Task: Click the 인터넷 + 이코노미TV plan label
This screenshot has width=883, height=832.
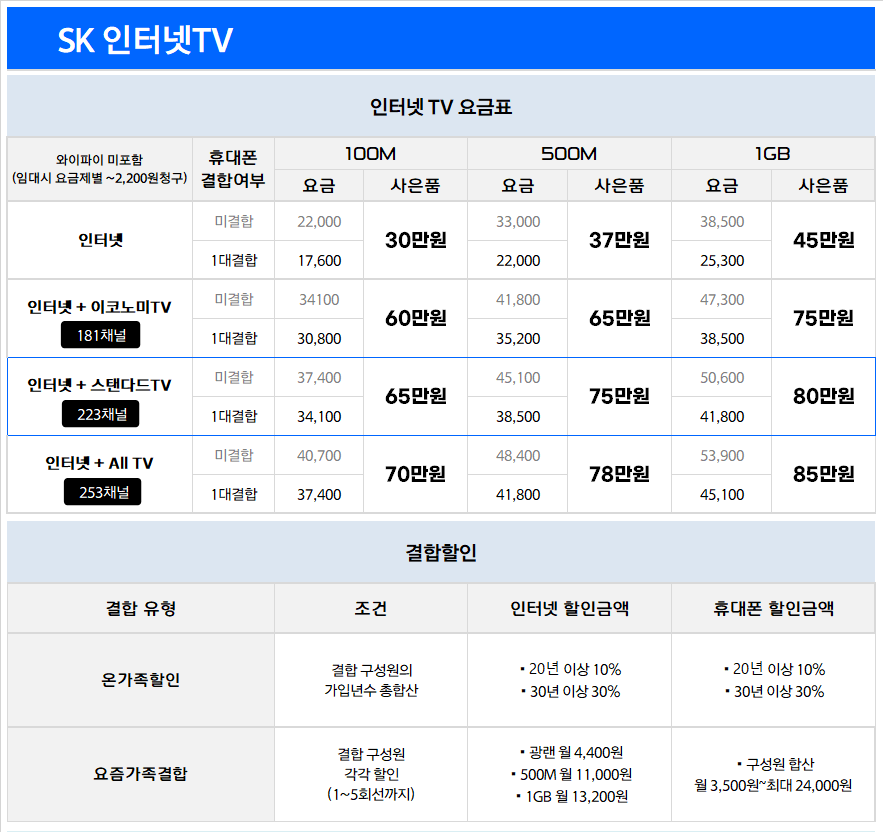Action: click(x=100, y=307)
